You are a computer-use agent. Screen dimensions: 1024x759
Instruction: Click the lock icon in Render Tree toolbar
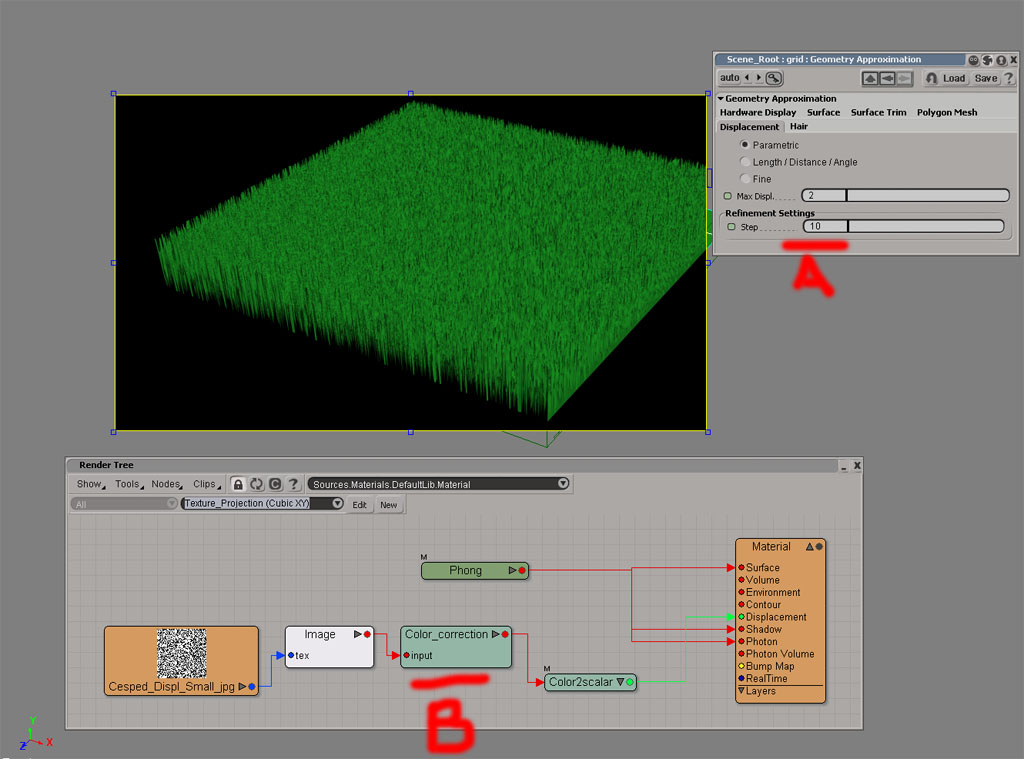(238, 484)
